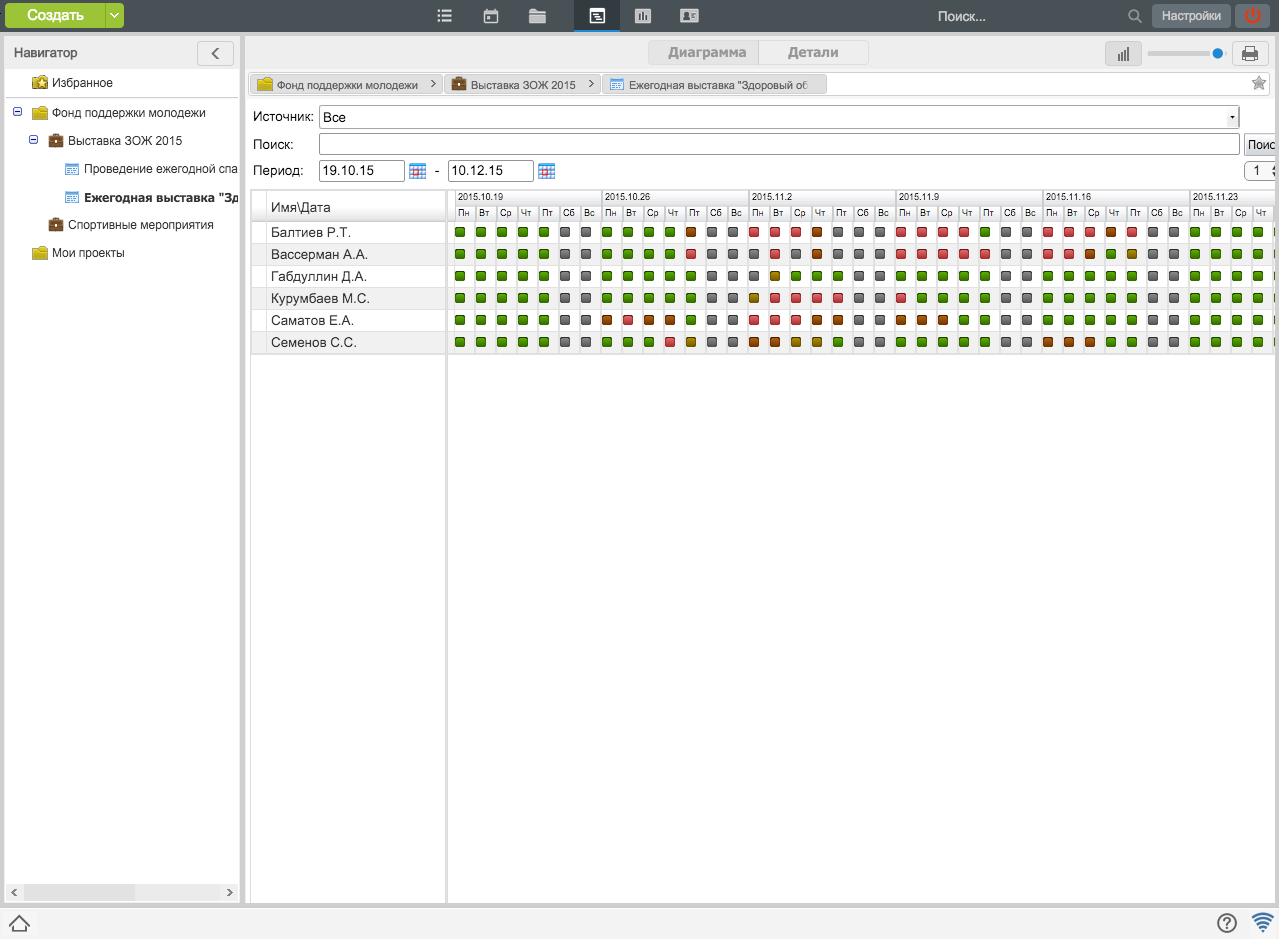1279x939 pixels.
Task: Click the name Вассерман А.А.
Action: [x=319, y=254]
